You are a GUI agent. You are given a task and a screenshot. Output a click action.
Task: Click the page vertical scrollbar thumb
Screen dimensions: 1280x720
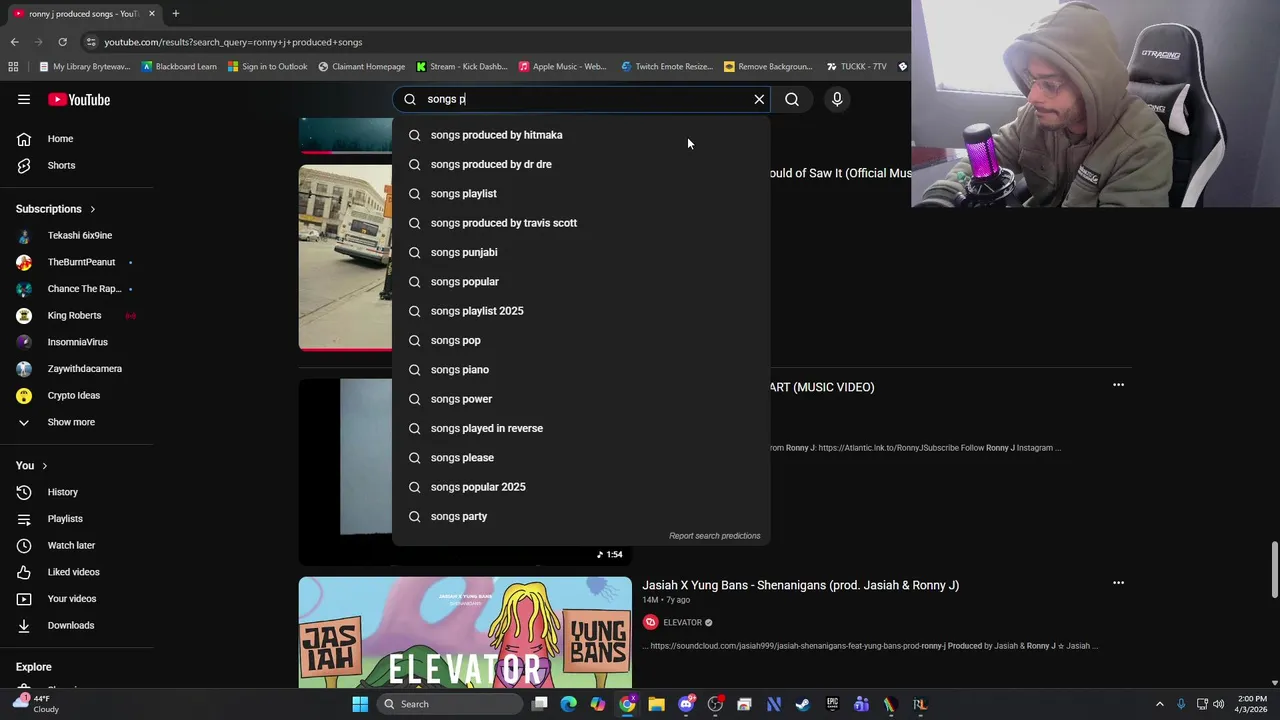tap(1274, 569)
